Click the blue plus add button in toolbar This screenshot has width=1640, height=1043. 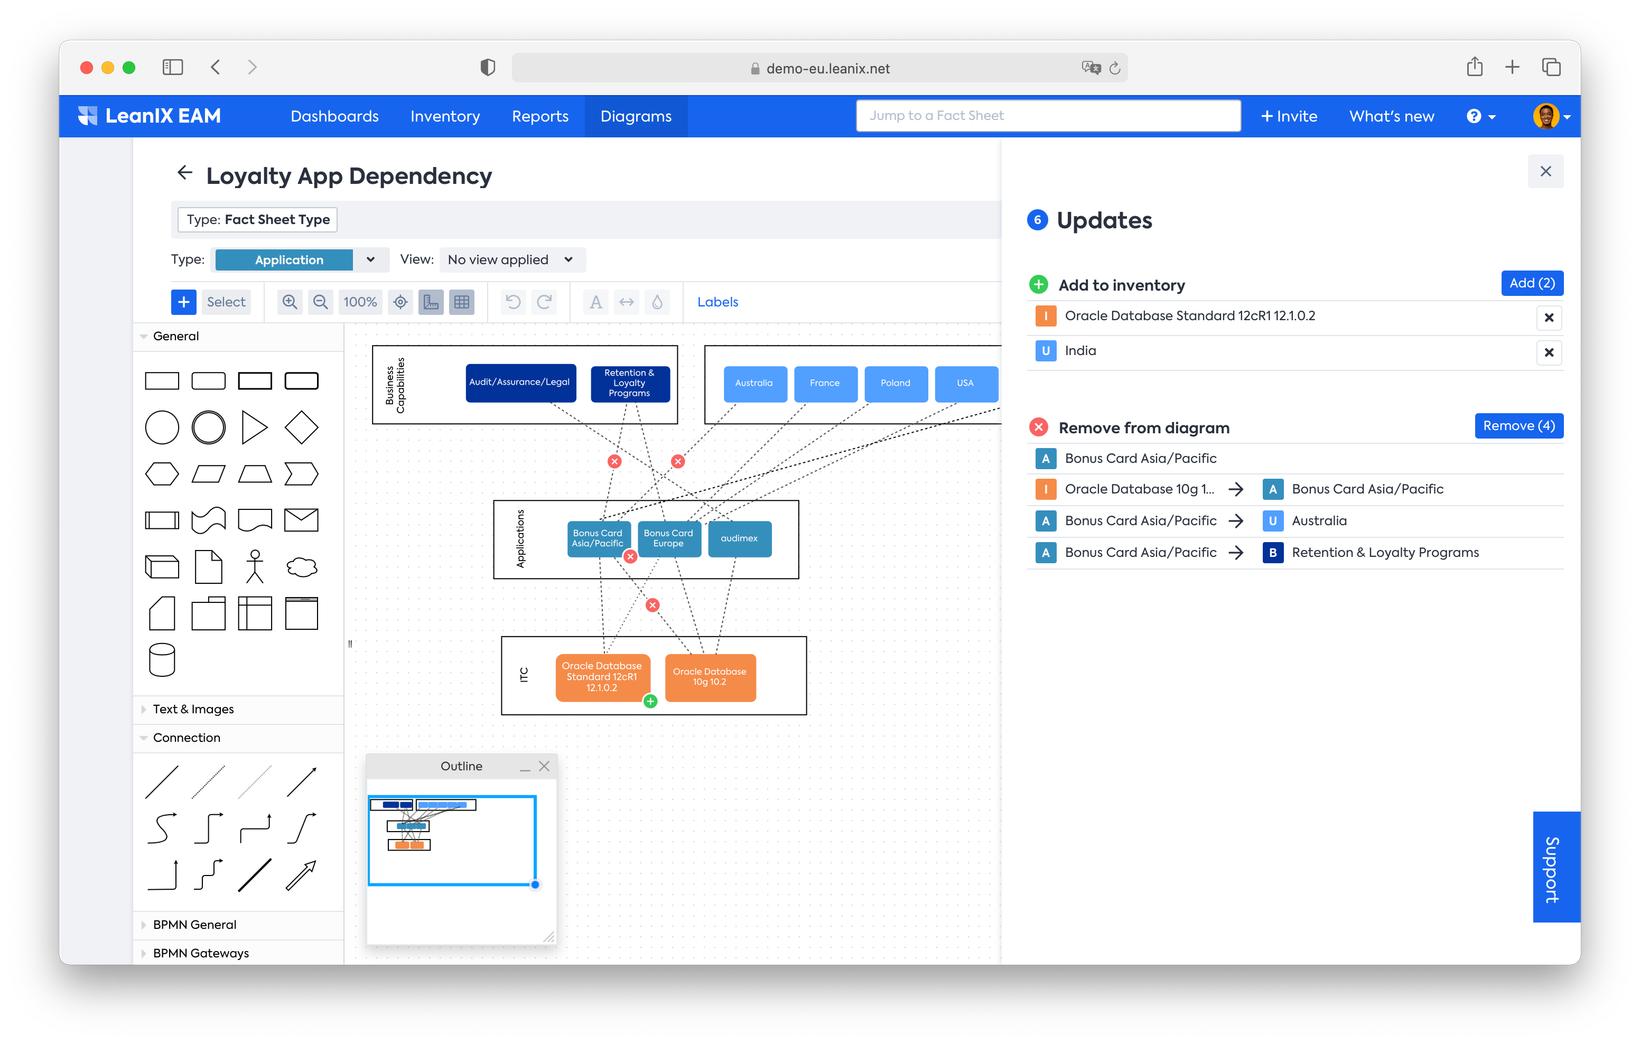(x=183, y=302)
